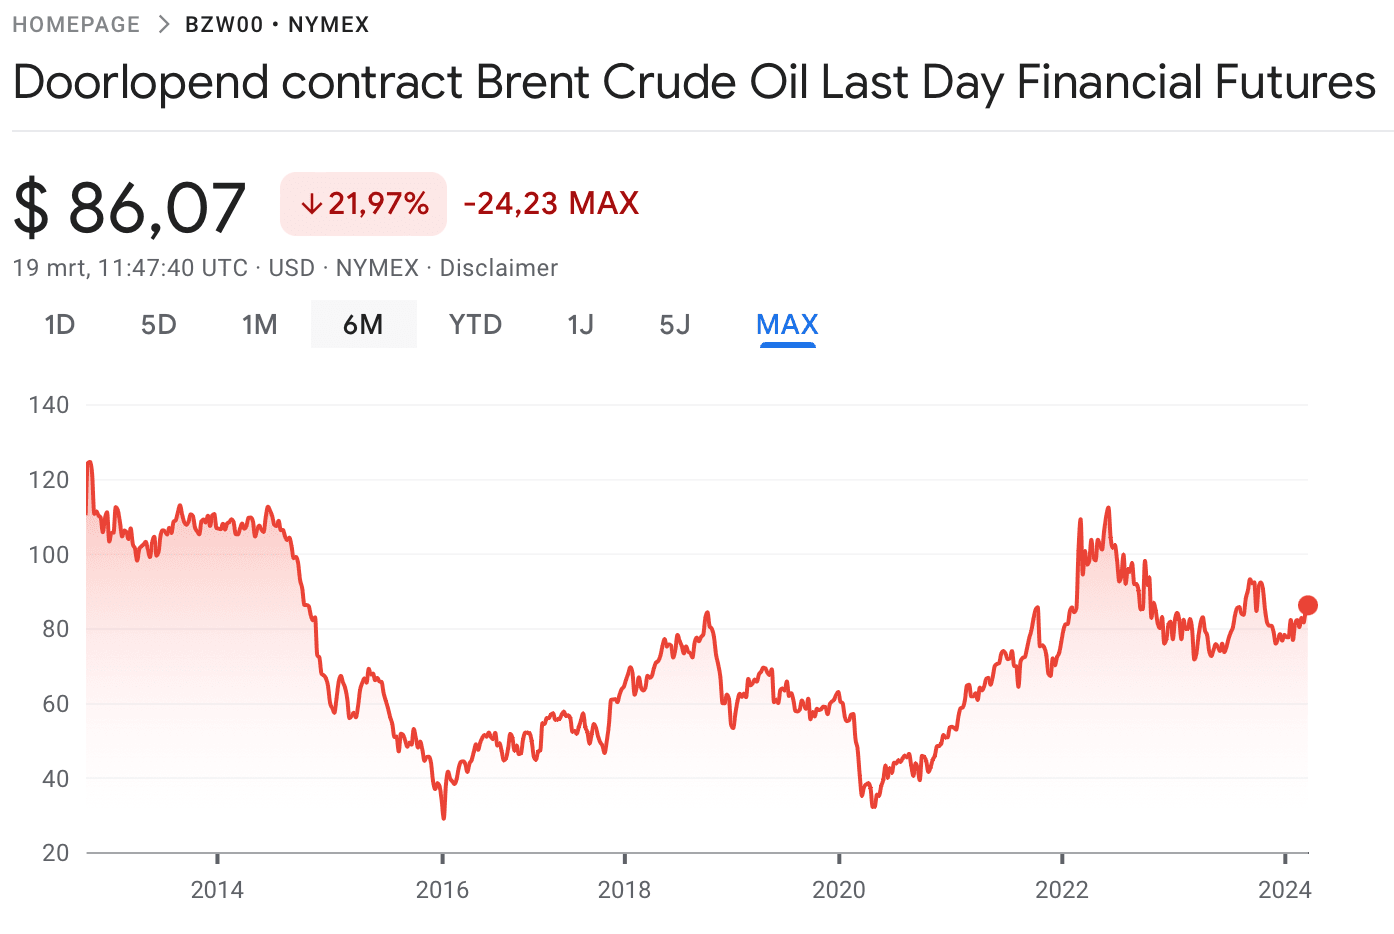The image size is (1394, 934).
Task: Switch to the 5D range tab
Action: 158,325
